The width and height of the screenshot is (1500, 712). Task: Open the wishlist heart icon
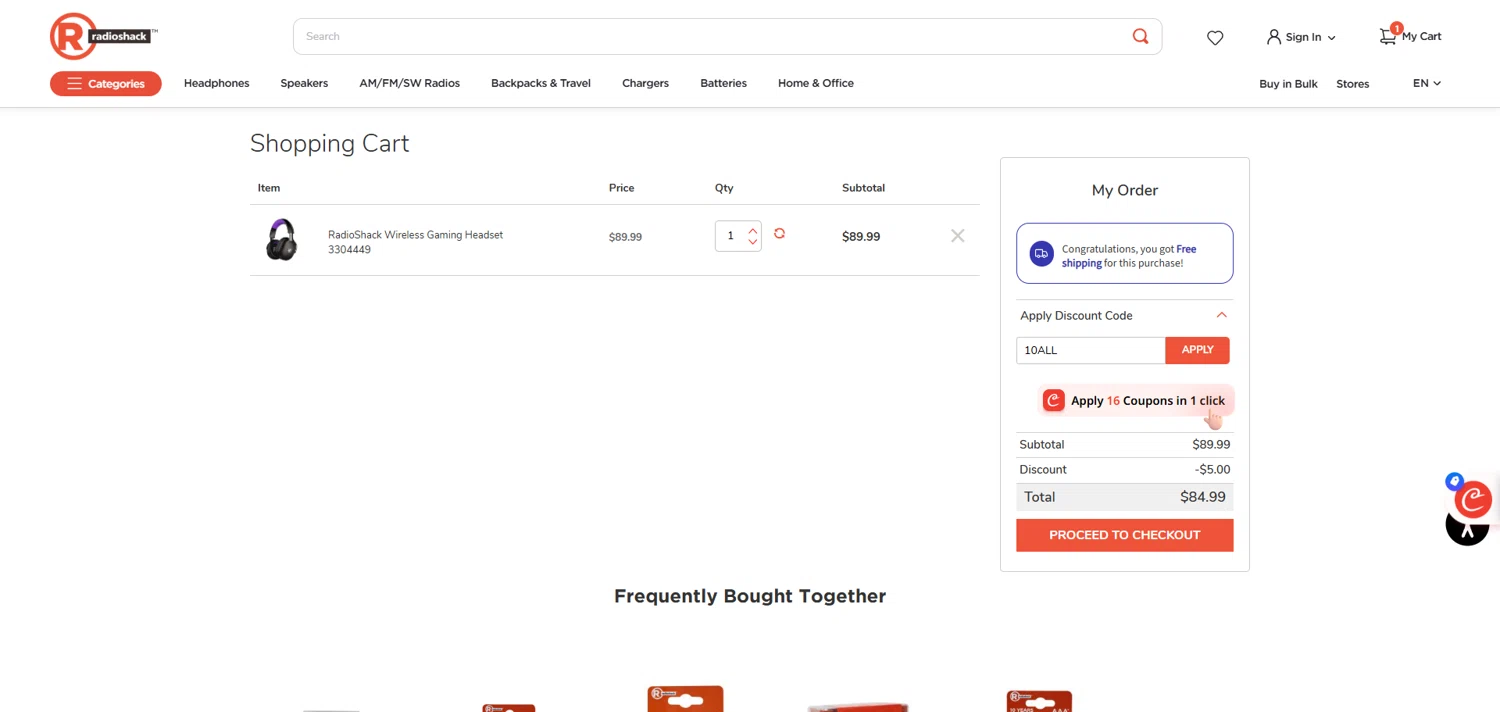(1215, 38)
